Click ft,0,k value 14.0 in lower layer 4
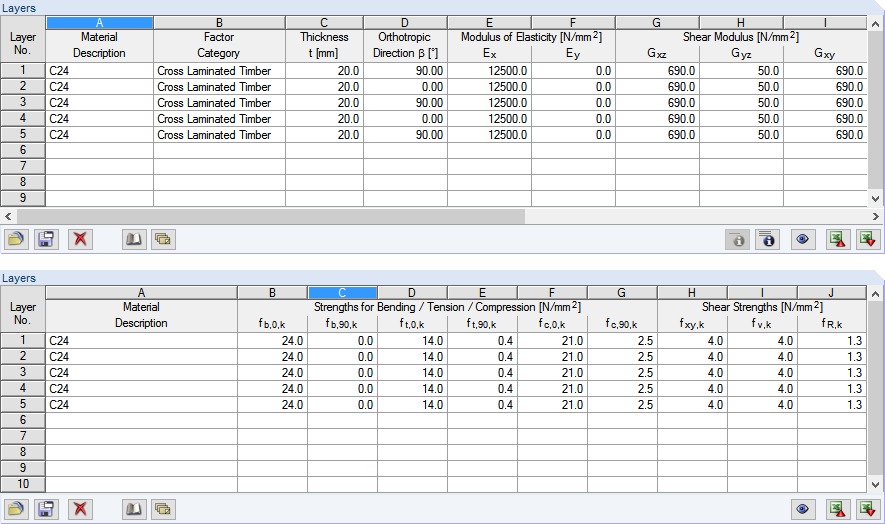This screenshot has width=885, height=524. [x=413, y=388]
